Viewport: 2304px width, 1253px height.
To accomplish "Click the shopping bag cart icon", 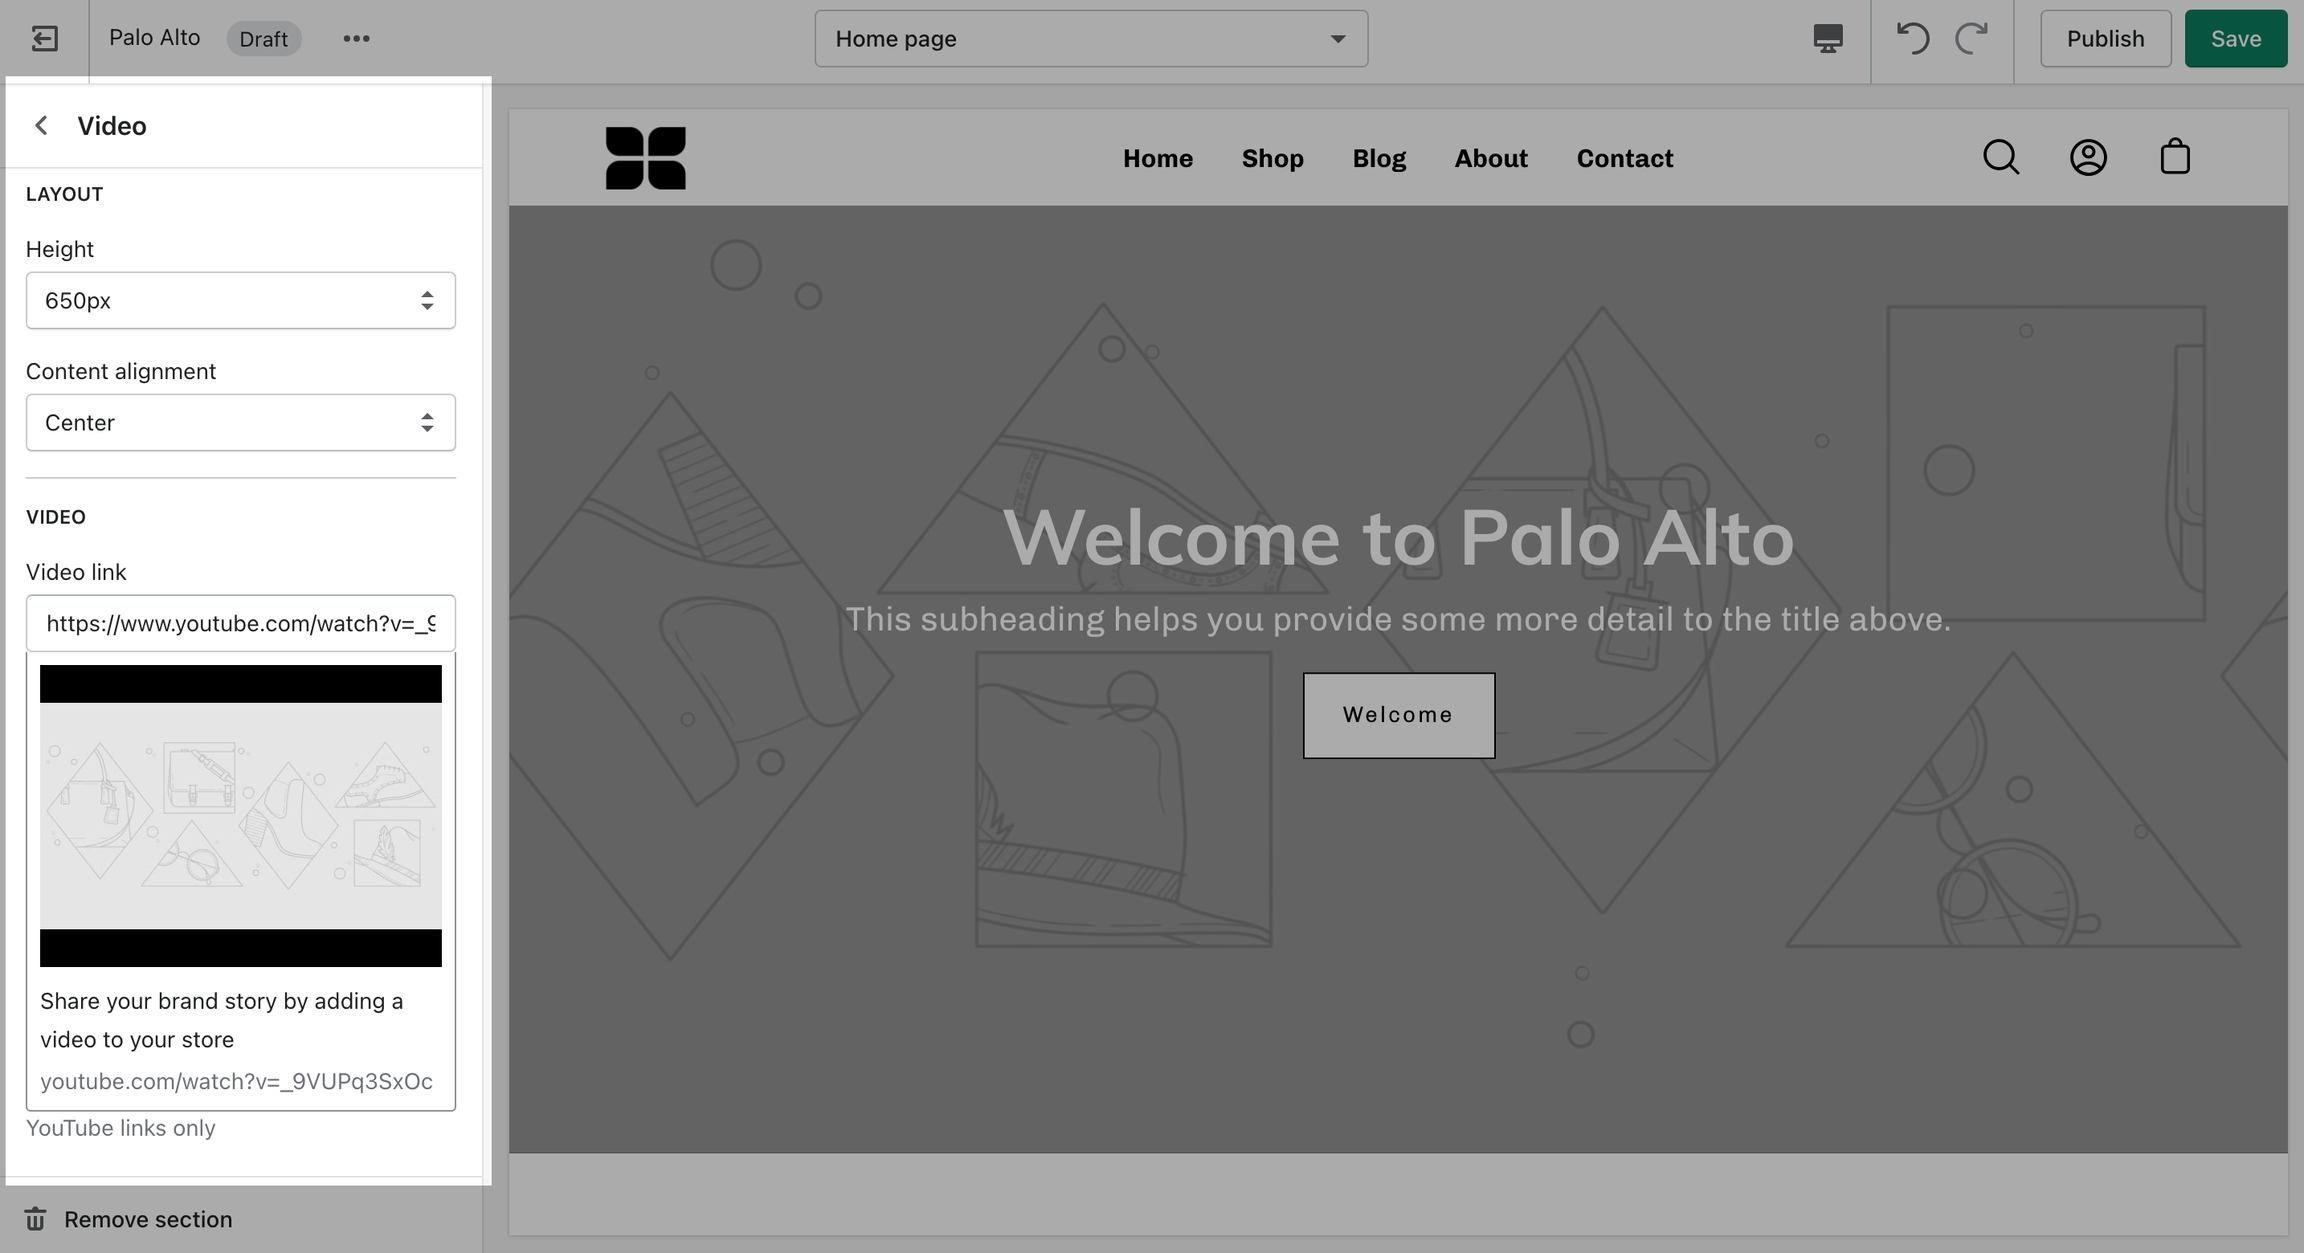I will 2174,158.
